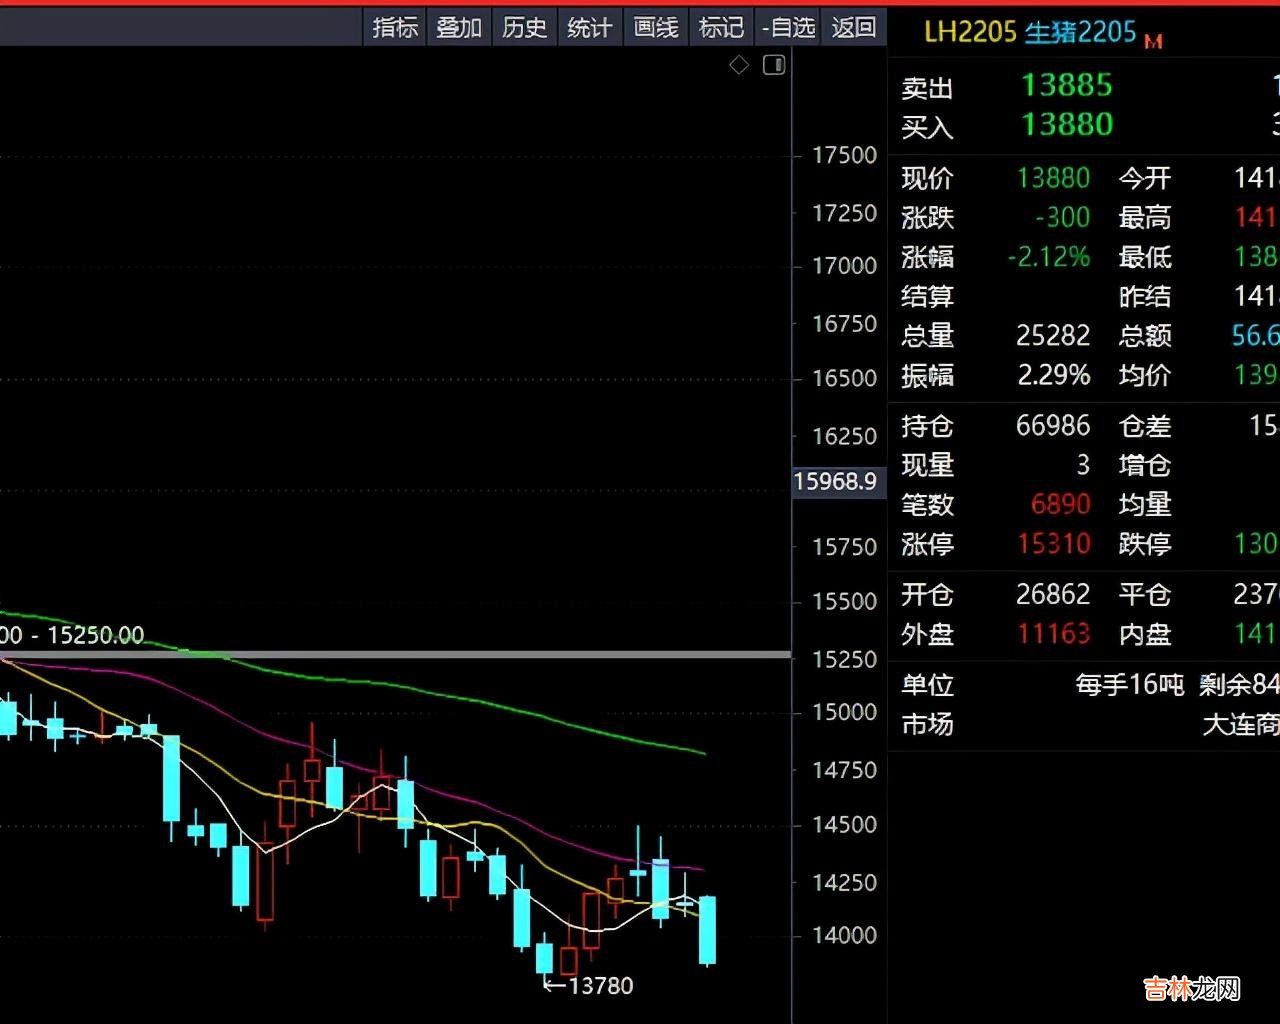Select the LH2205 contract code
This screenshot has width=1280, height=1024.
(x=970, y=32)
